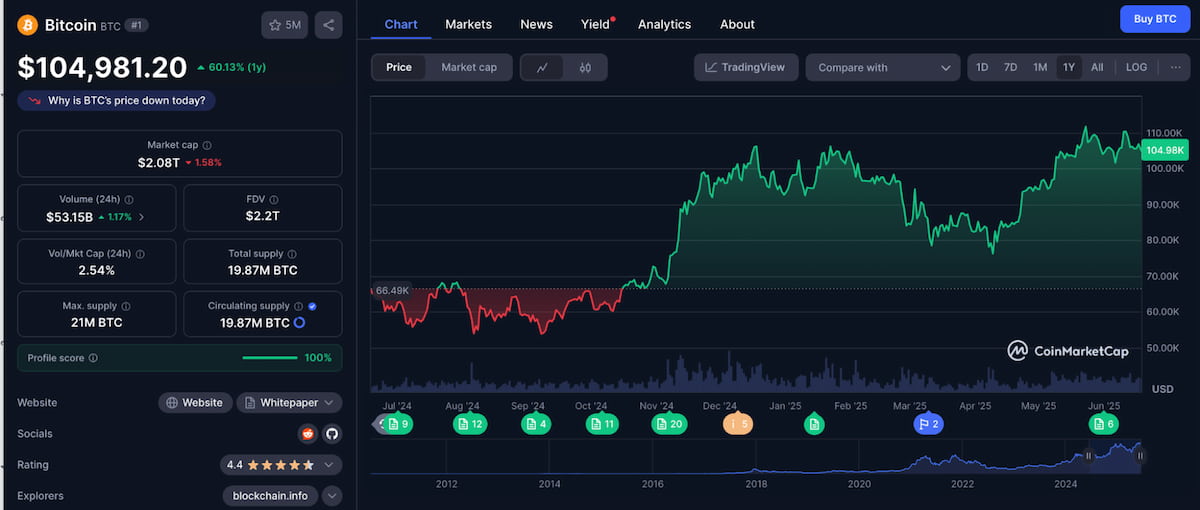
Task: Switch chart to candlestick view icon
Action: (x=586, y=68)
